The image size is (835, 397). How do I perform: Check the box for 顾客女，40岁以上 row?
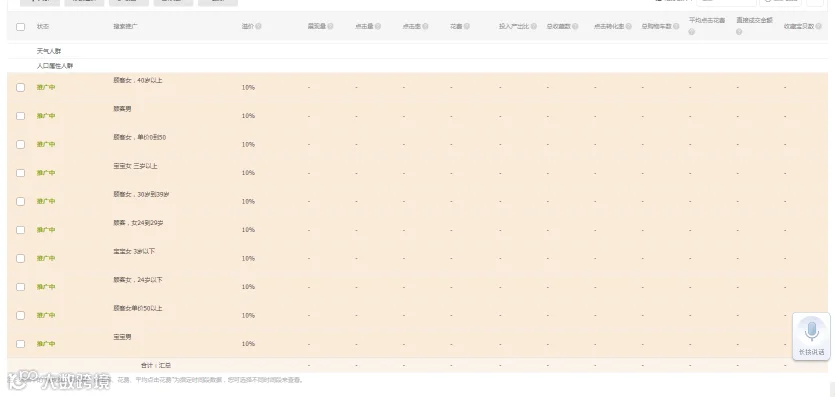pos(20,87)
